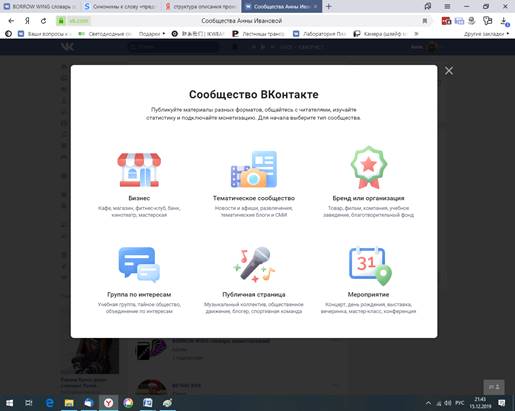Click the Бизнес label
Viewport: 515px width, 411px height.
(x=139, y=198)
